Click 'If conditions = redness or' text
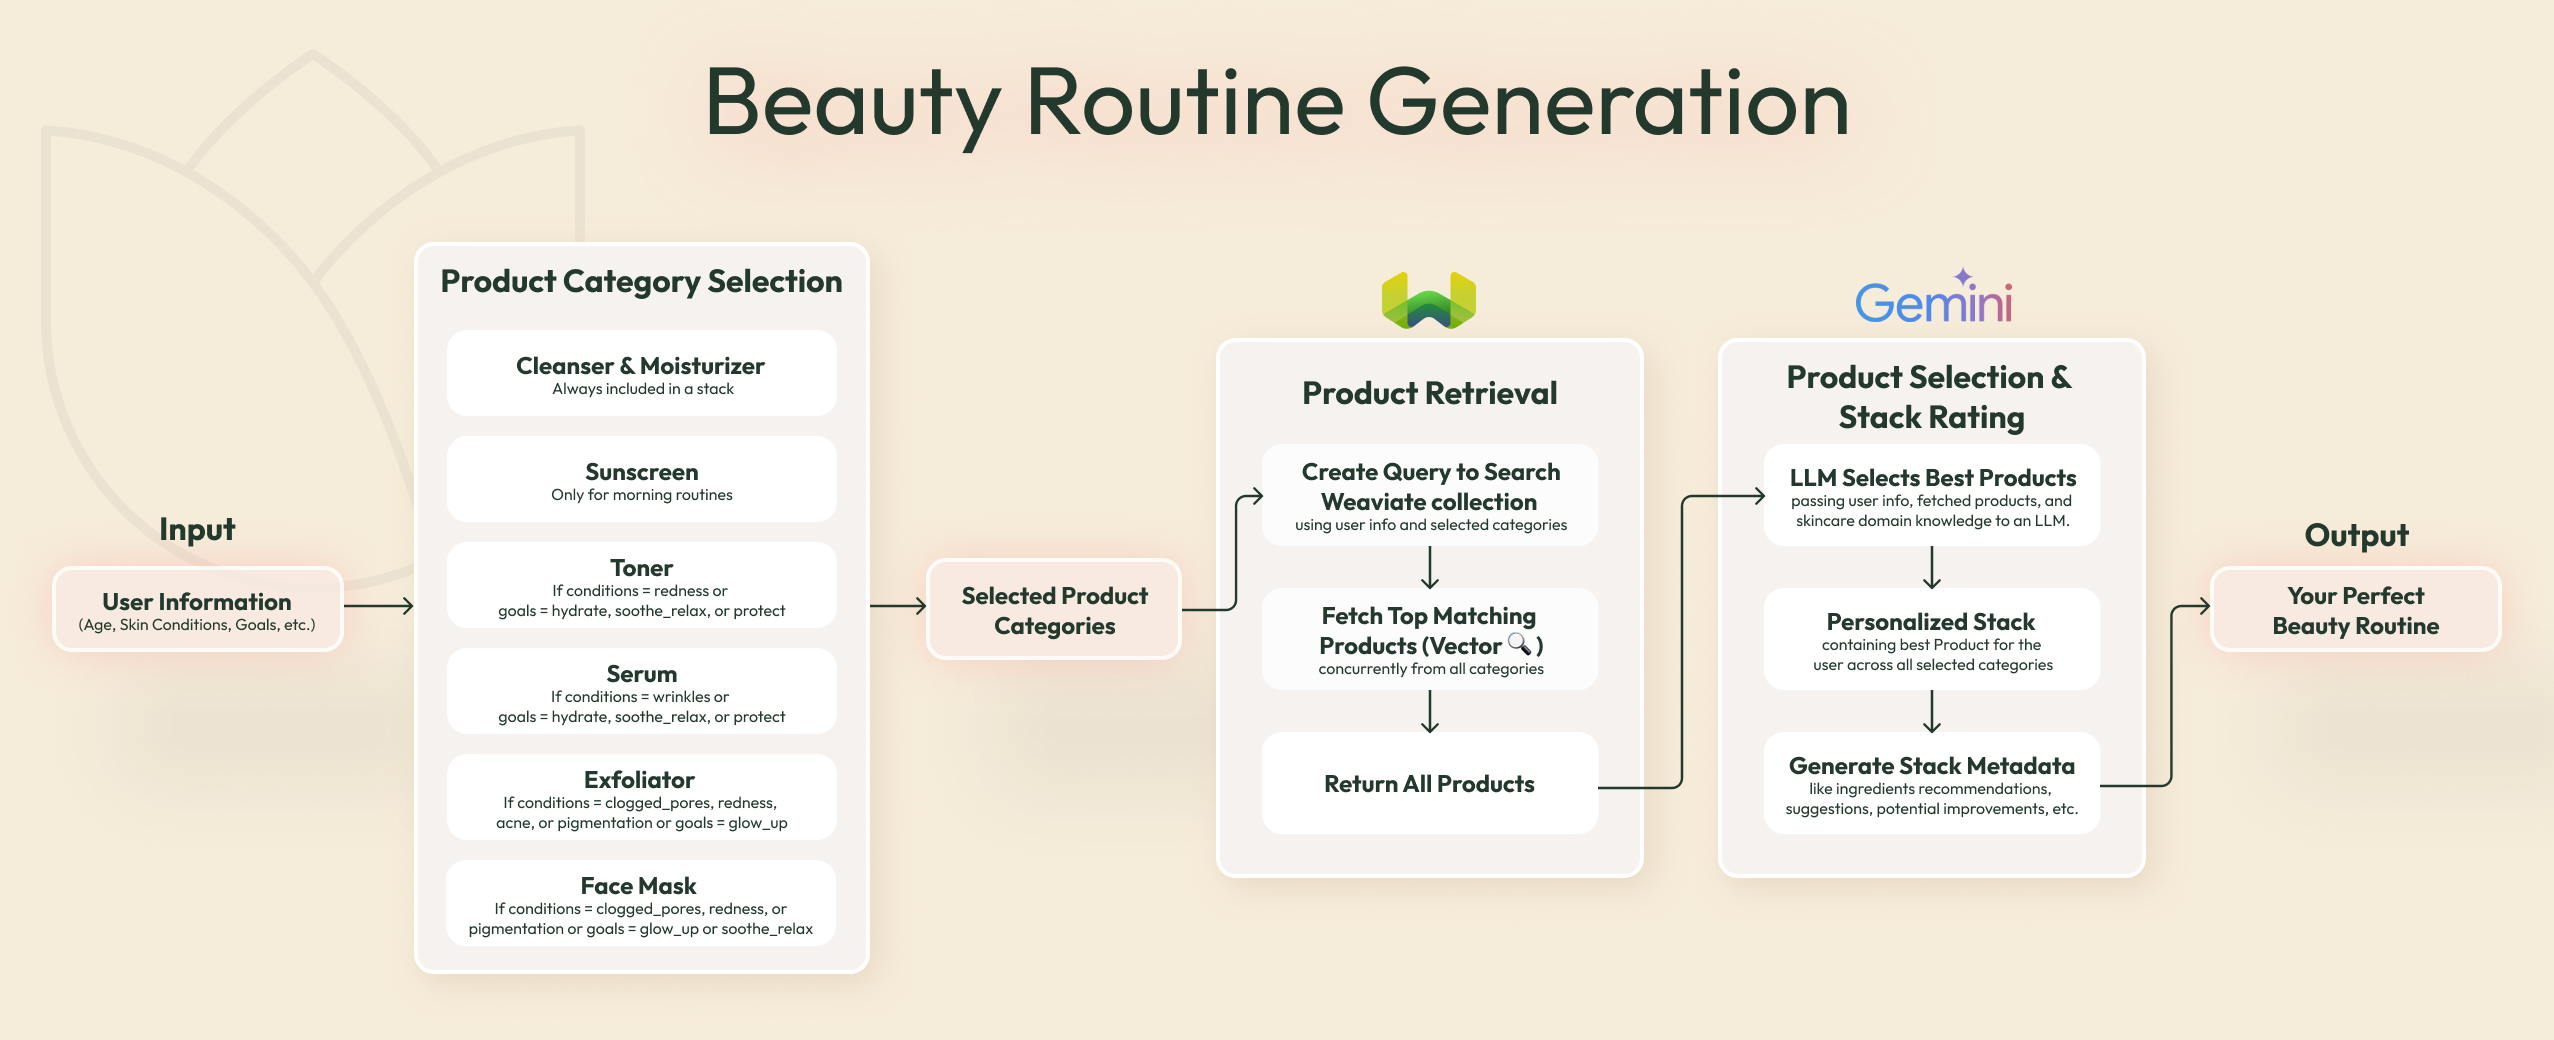This screenshot has height=1040, width=2554. click(640, 591)
